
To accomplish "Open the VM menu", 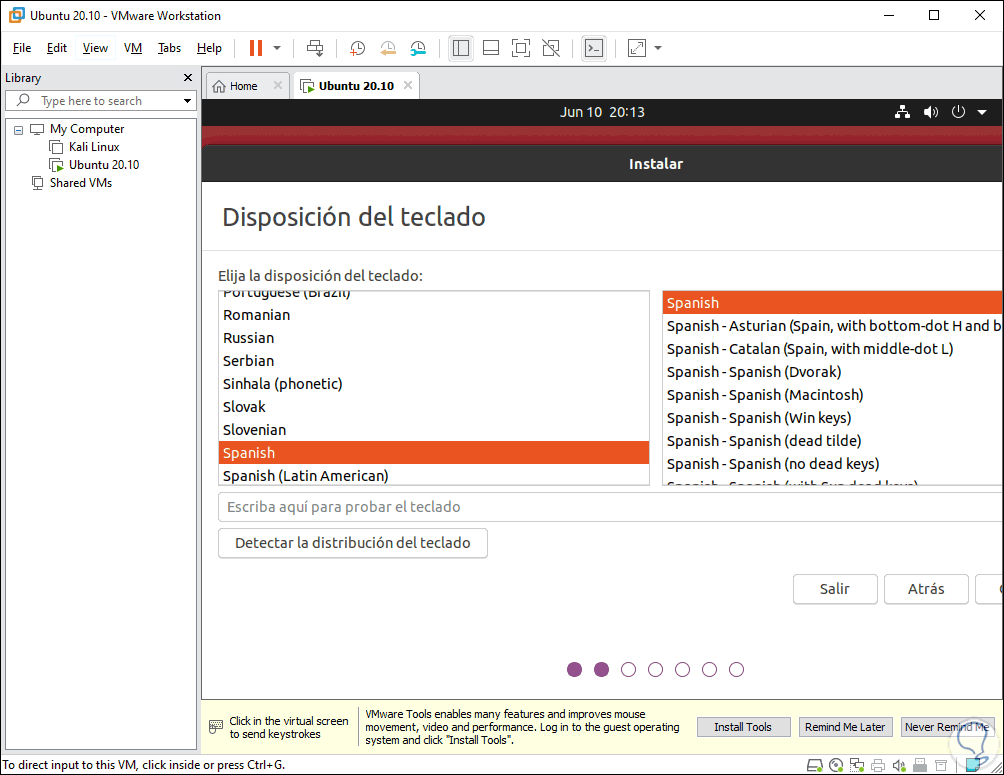I will tap(133, 48).
